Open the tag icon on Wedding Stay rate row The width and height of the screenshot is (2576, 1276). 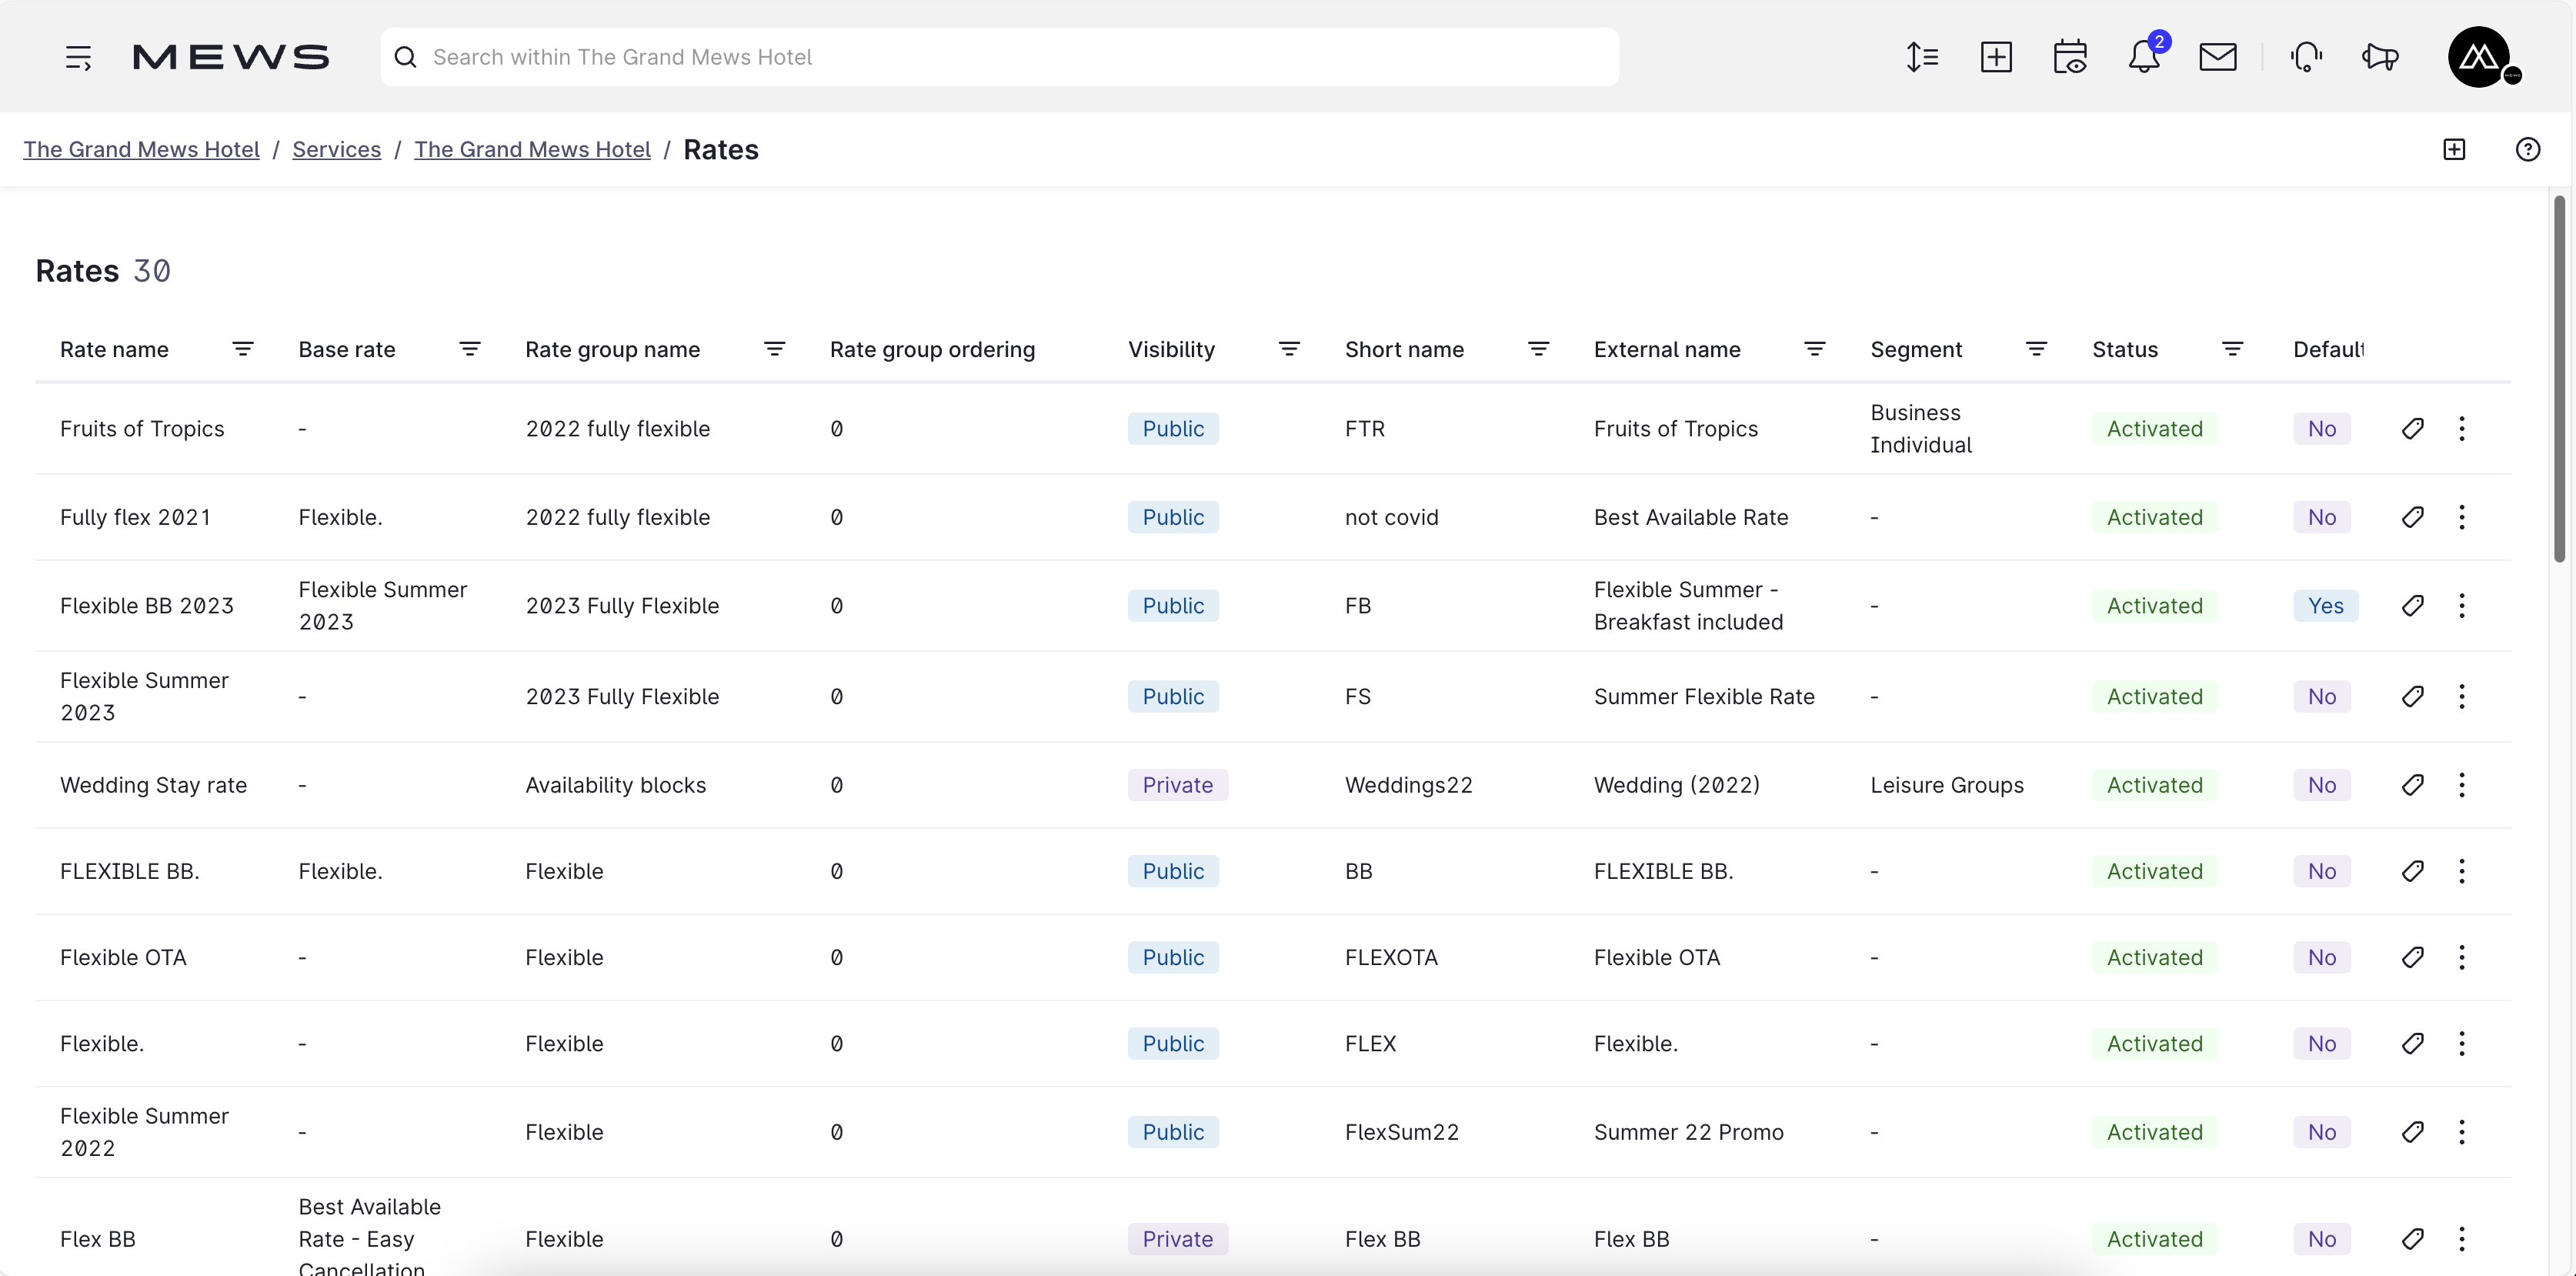pos(2413,785)
